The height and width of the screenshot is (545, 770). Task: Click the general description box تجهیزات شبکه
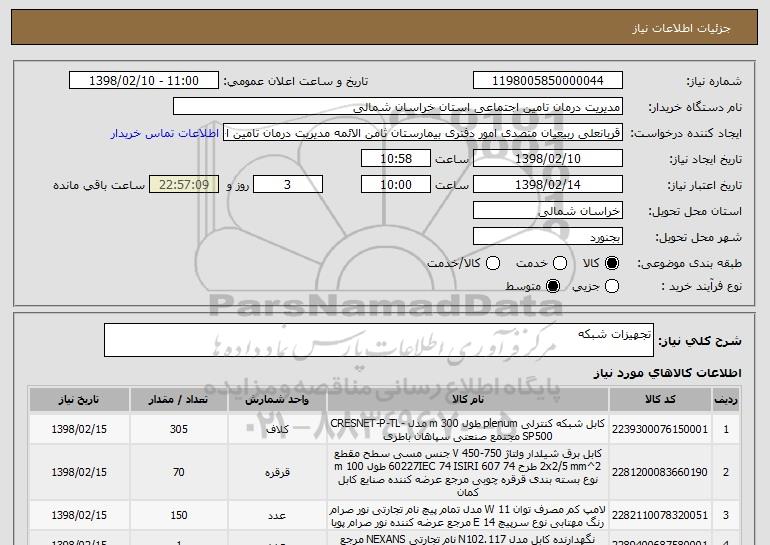pyautogui.click(x=379, y=340)
